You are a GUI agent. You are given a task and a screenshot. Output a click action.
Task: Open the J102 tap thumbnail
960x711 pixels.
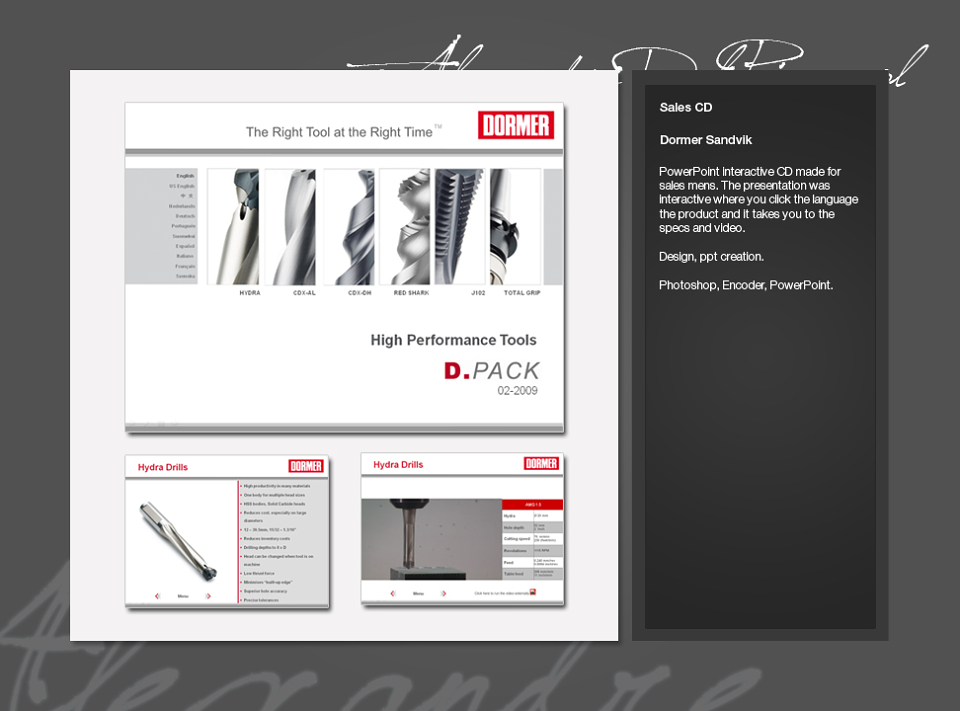pos(460,227)
